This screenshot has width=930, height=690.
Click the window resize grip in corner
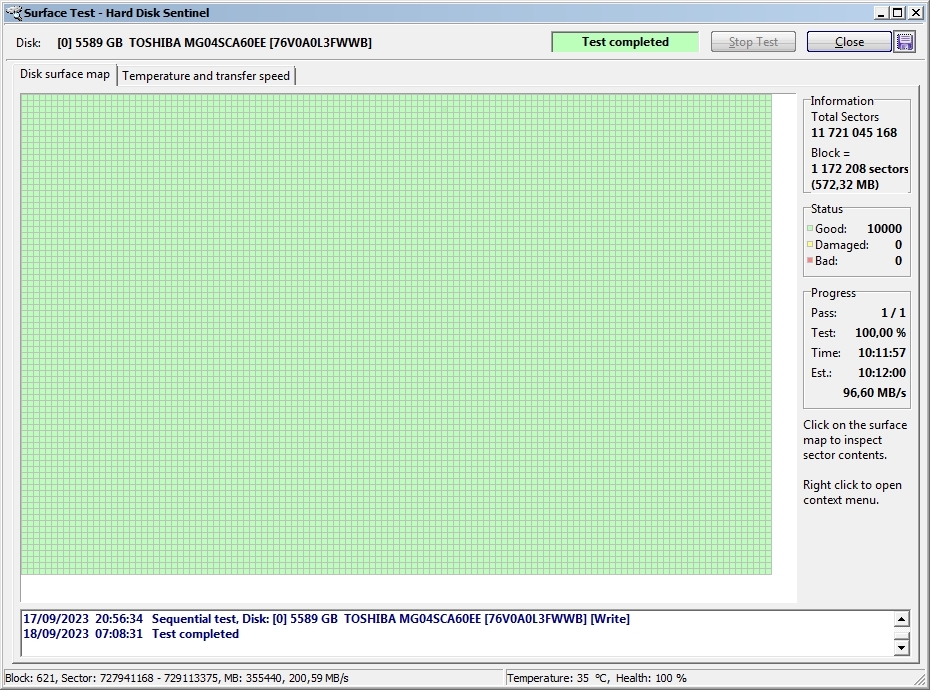[921, 681]
